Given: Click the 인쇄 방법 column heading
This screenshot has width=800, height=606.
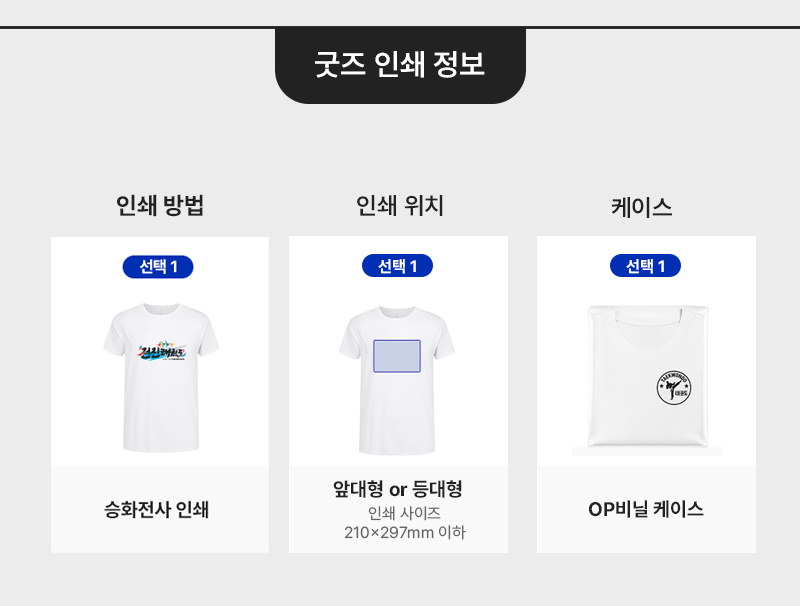Looking at the screenshot, I should [x=160, y=206].
